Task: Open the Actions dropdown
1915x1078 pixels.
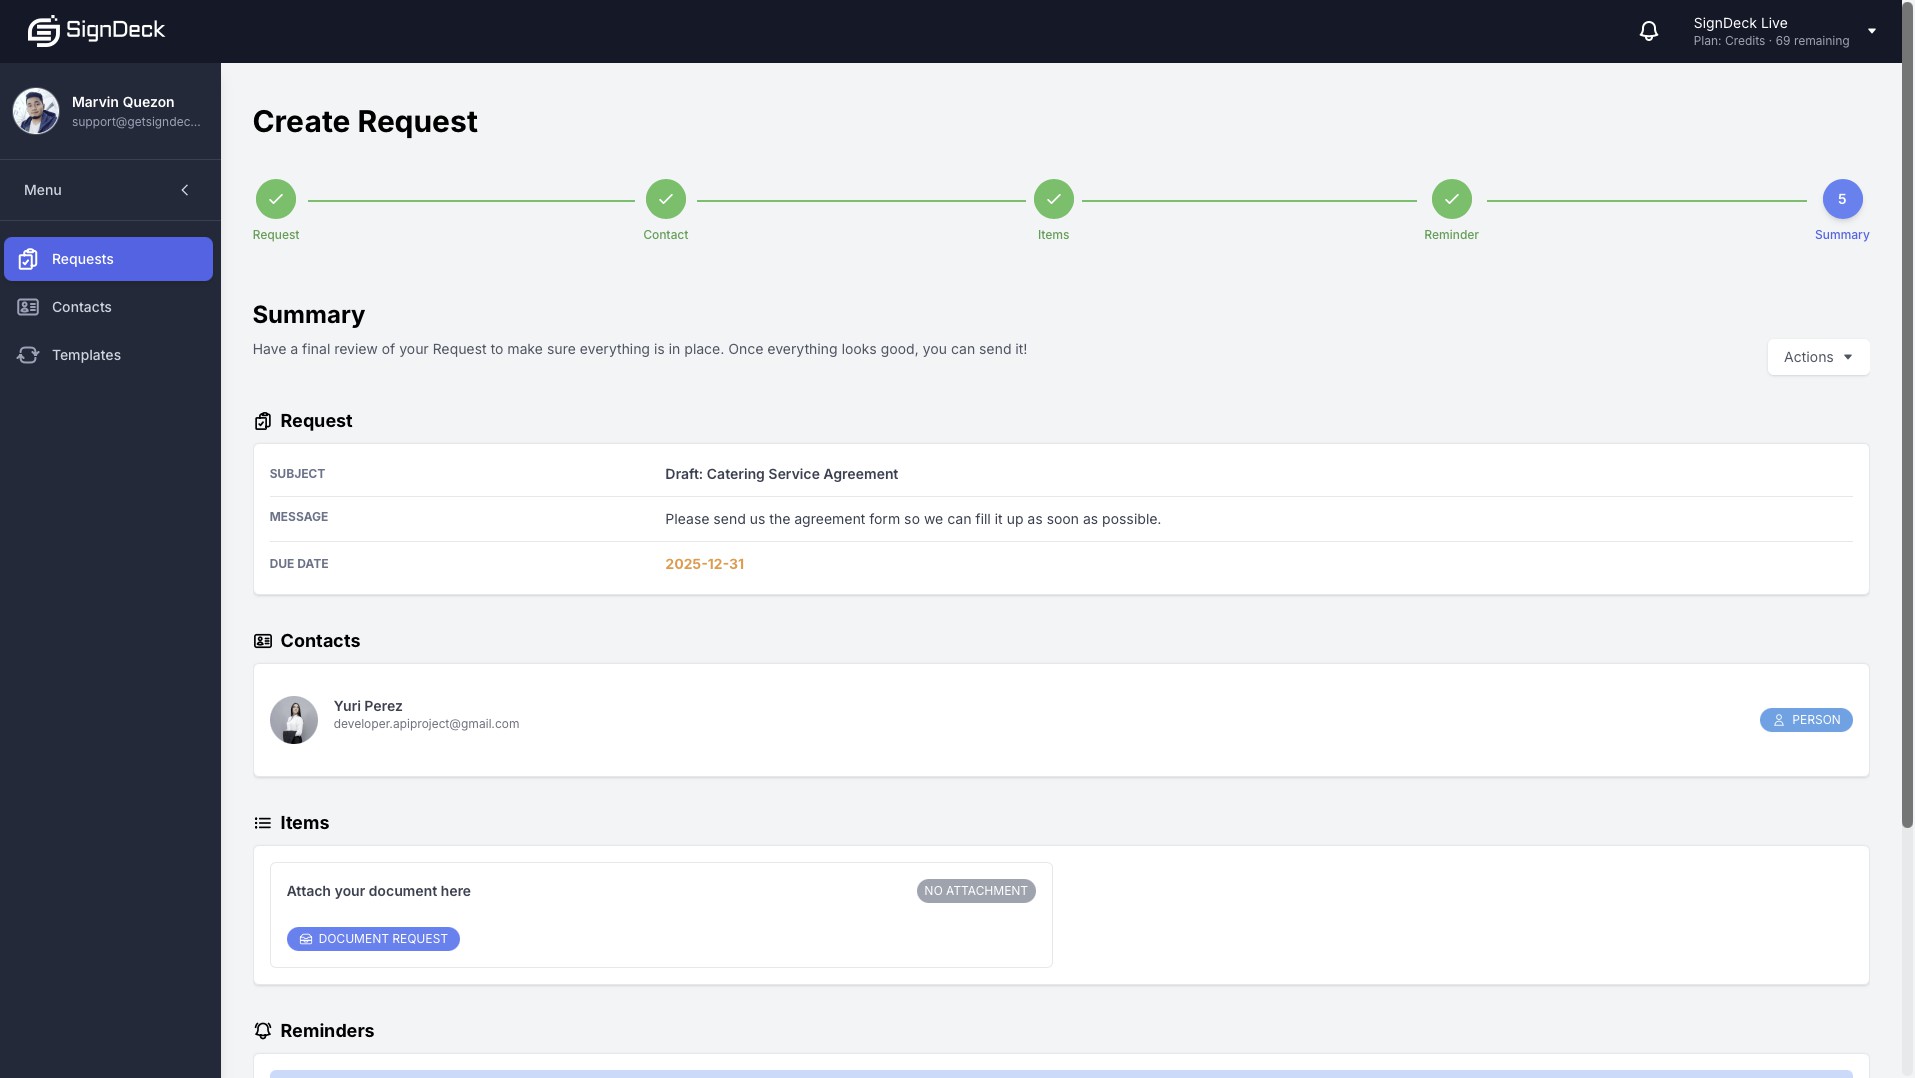Action: [1818, 357]
